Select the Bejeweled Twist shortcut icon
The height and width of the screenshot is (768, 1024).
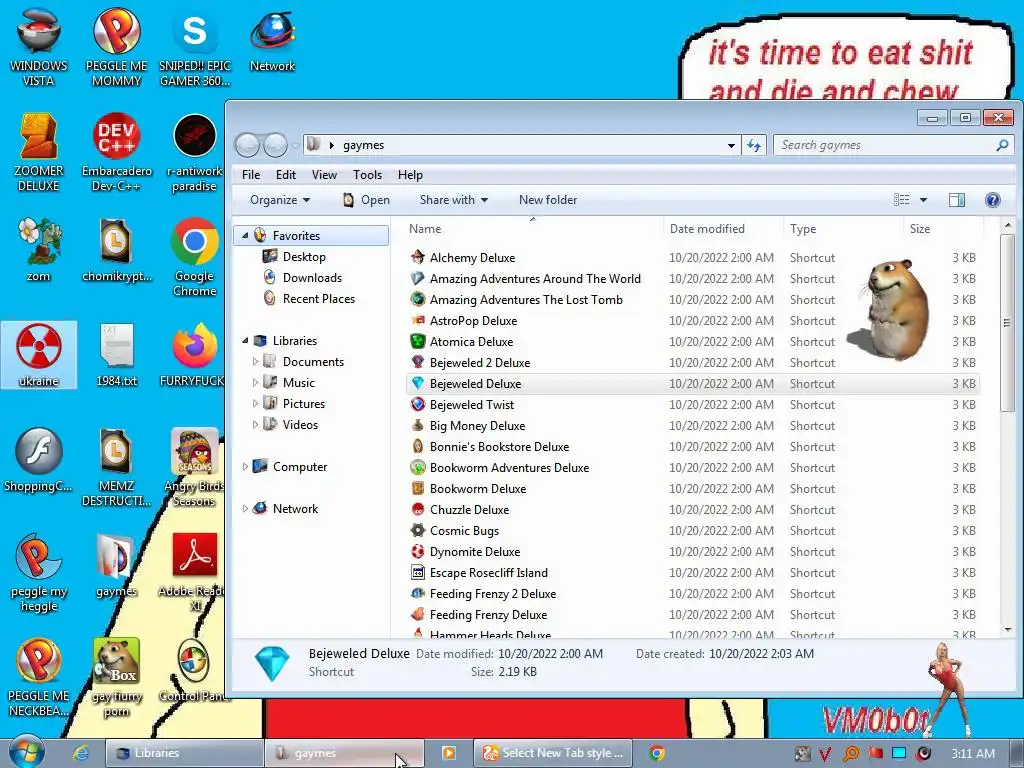(417, 404)
